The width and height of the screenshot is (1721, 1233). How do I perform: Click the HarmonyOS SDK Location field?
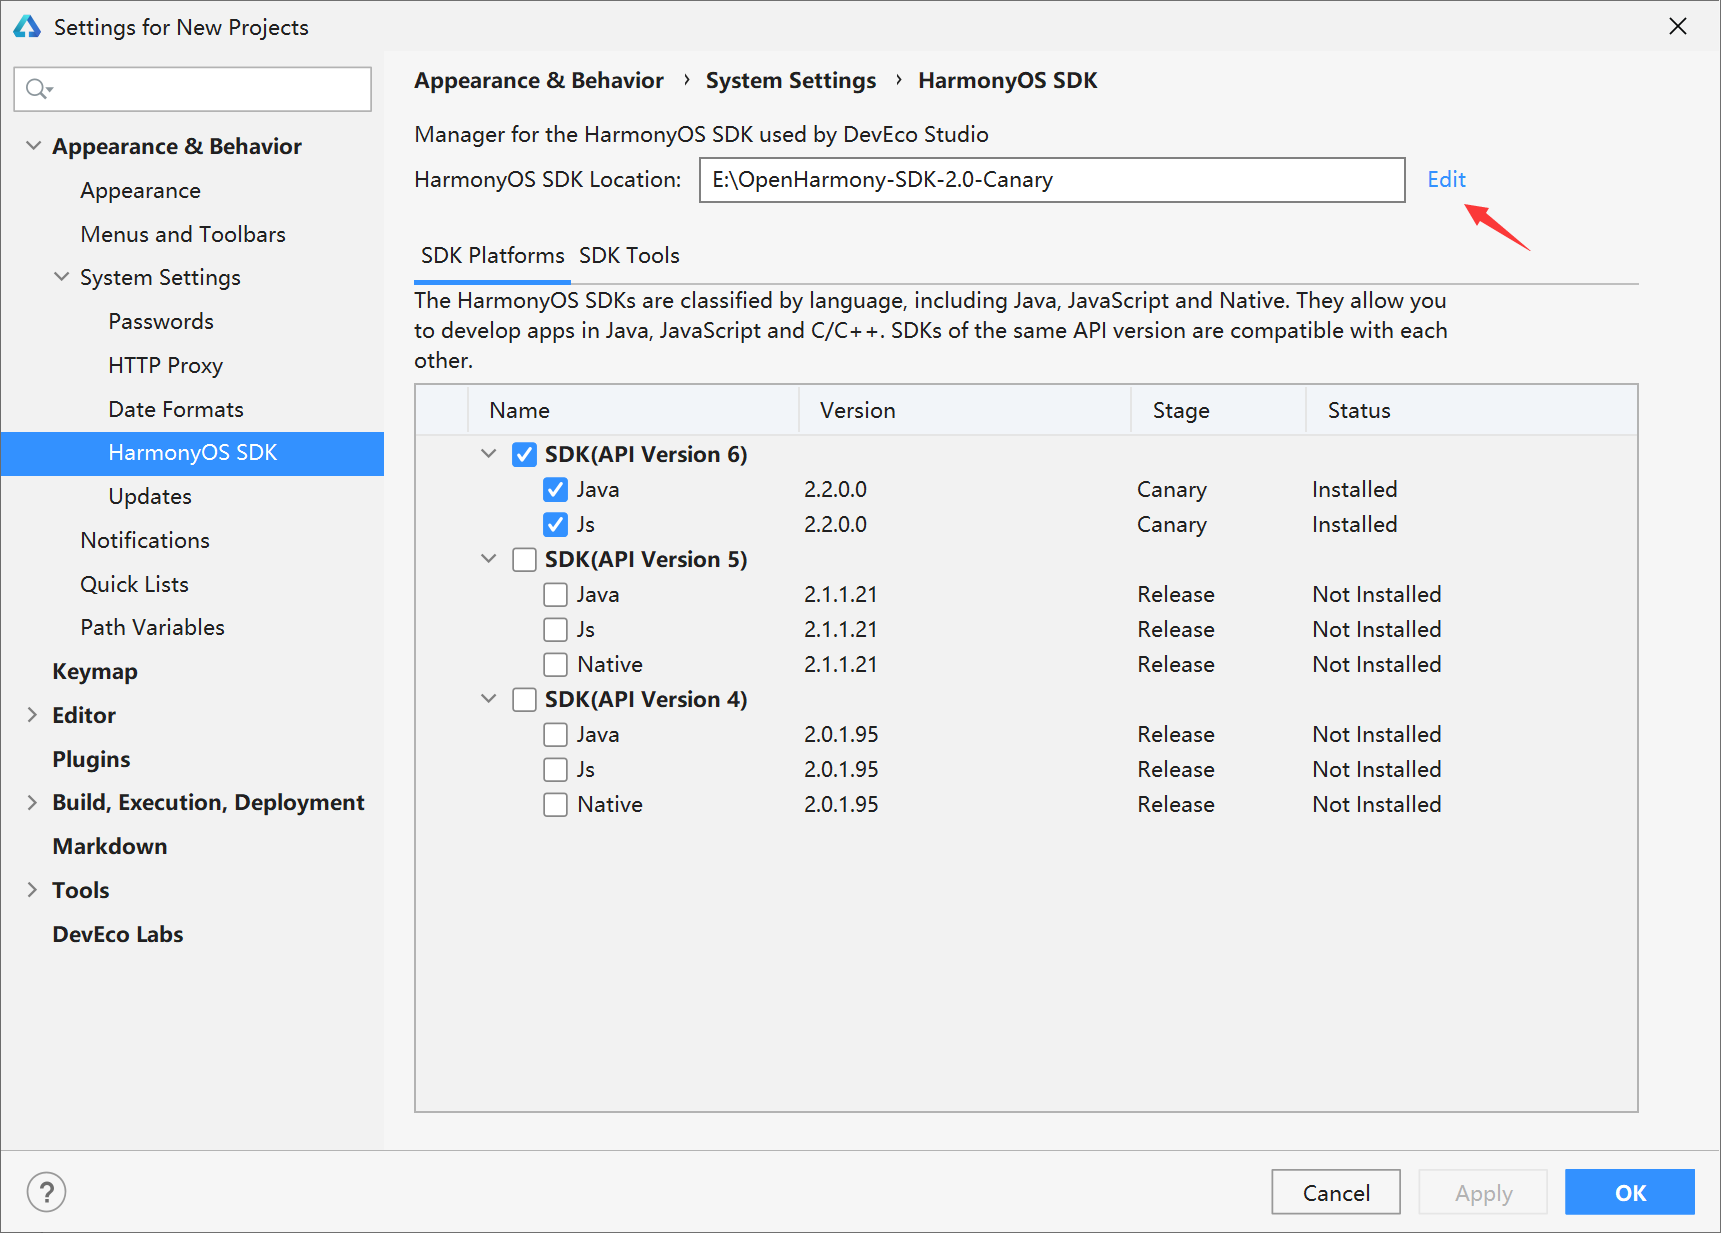click(1052, 180)
